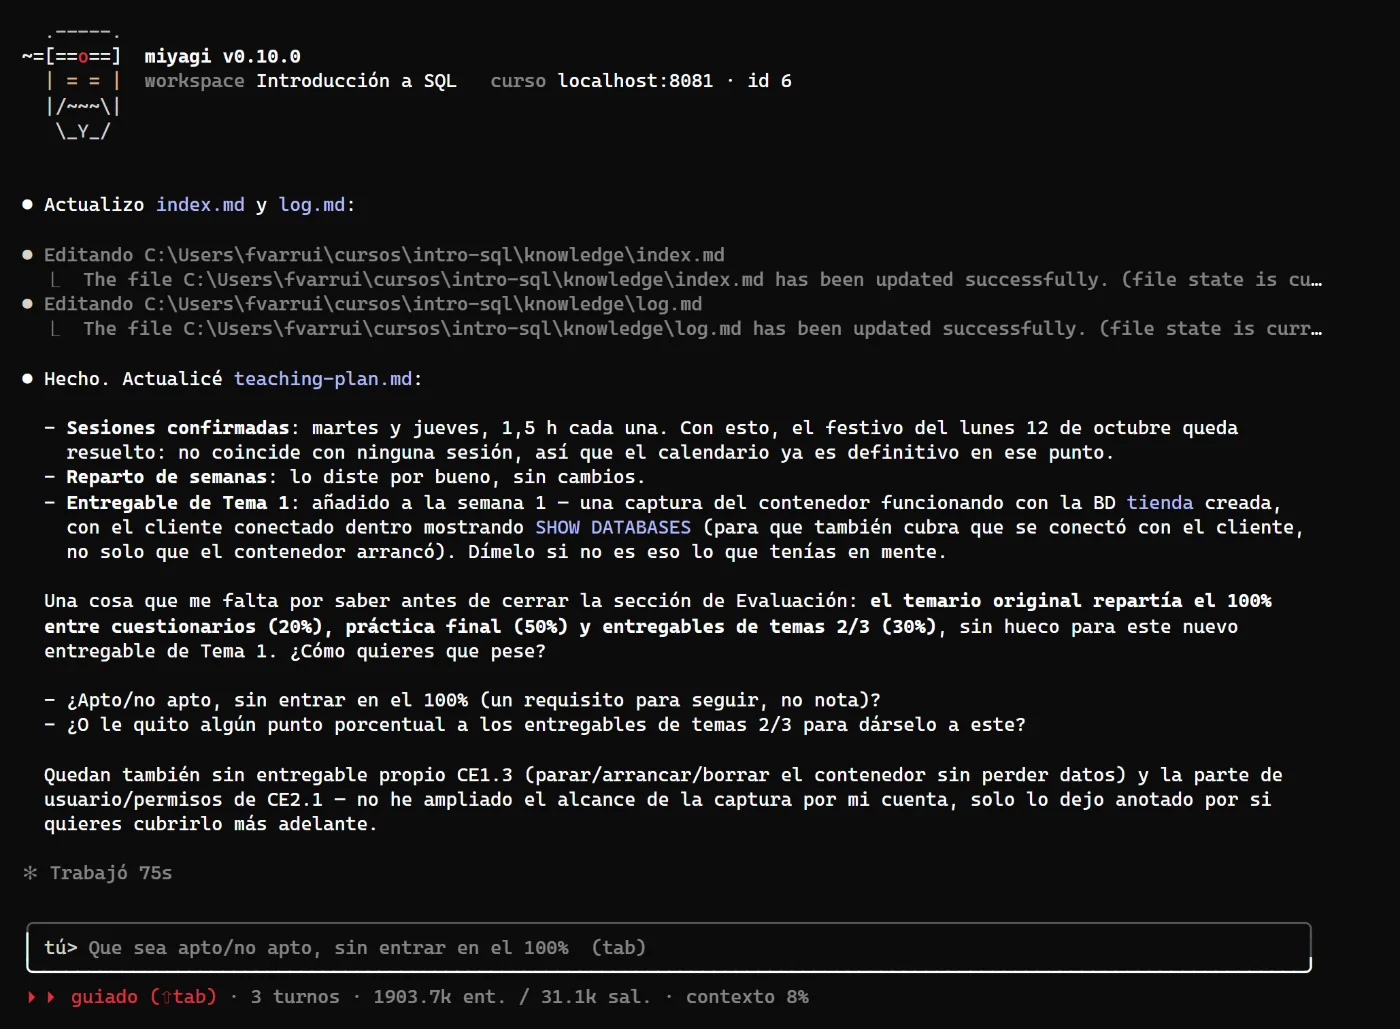Click the '3 turnos' status entry
This screenshot has width=1400, height=1029.
tap(295, 997)
